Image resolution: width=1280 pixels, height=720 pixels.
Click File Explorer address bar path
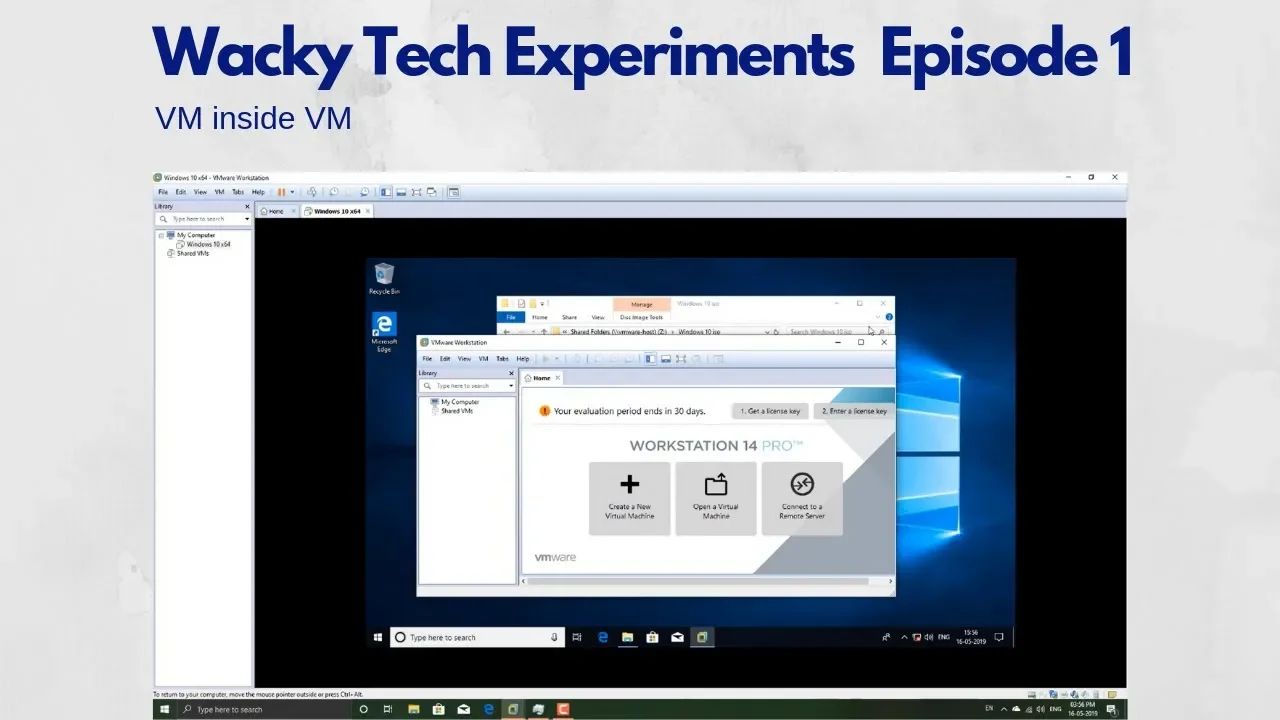coord(661,331)
